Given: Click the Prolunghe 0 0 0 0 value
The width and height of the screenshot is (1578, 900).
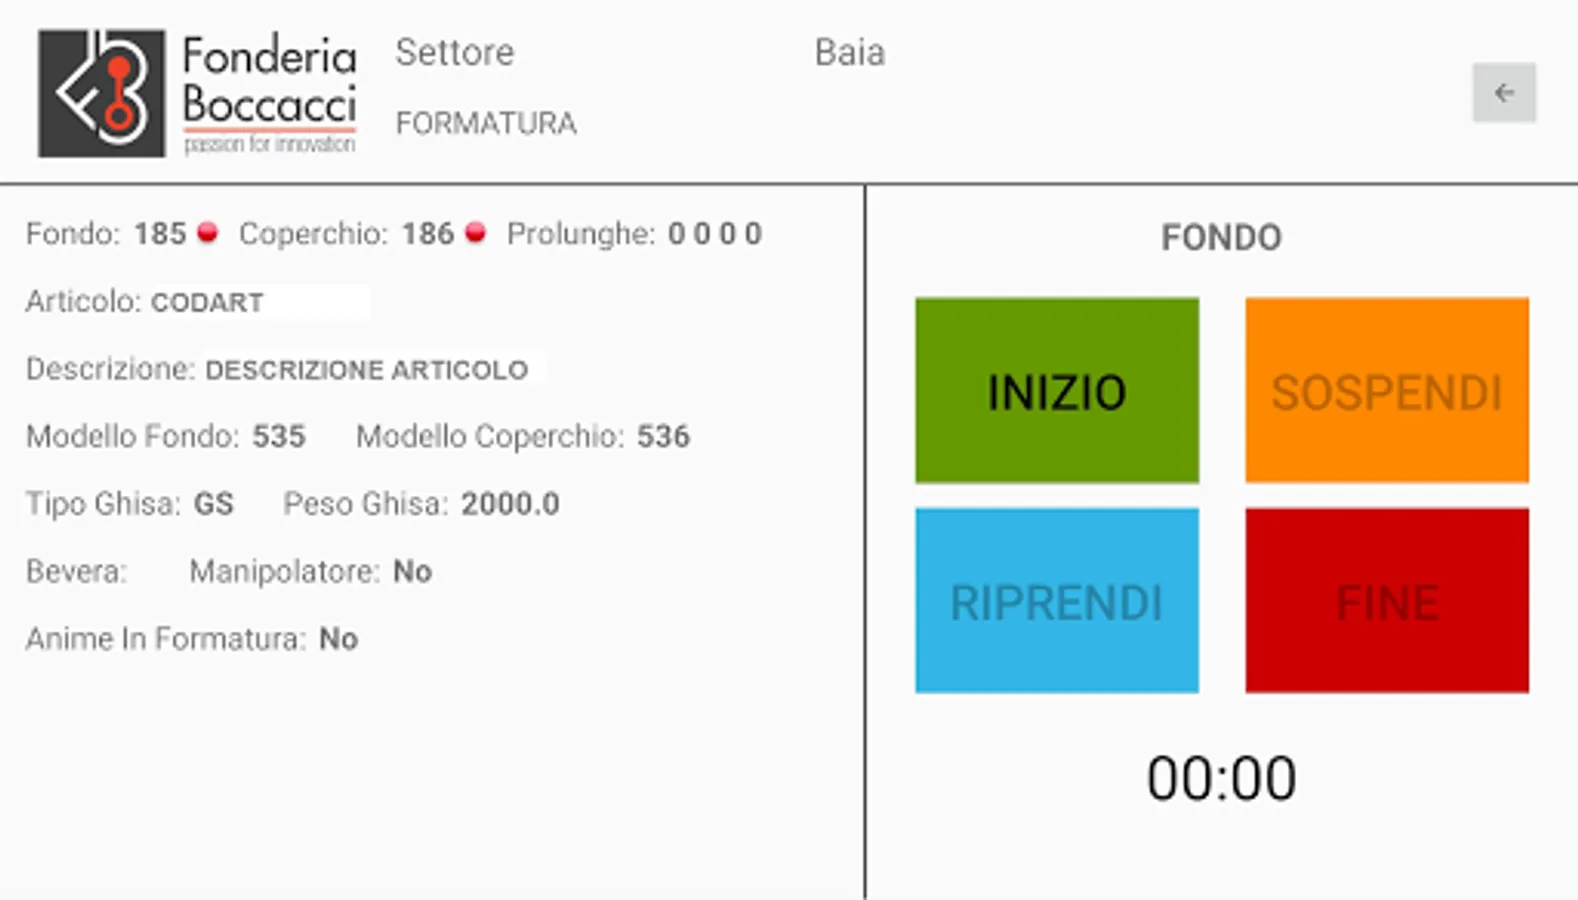Looking at the screenshot, I should [714, 234].
